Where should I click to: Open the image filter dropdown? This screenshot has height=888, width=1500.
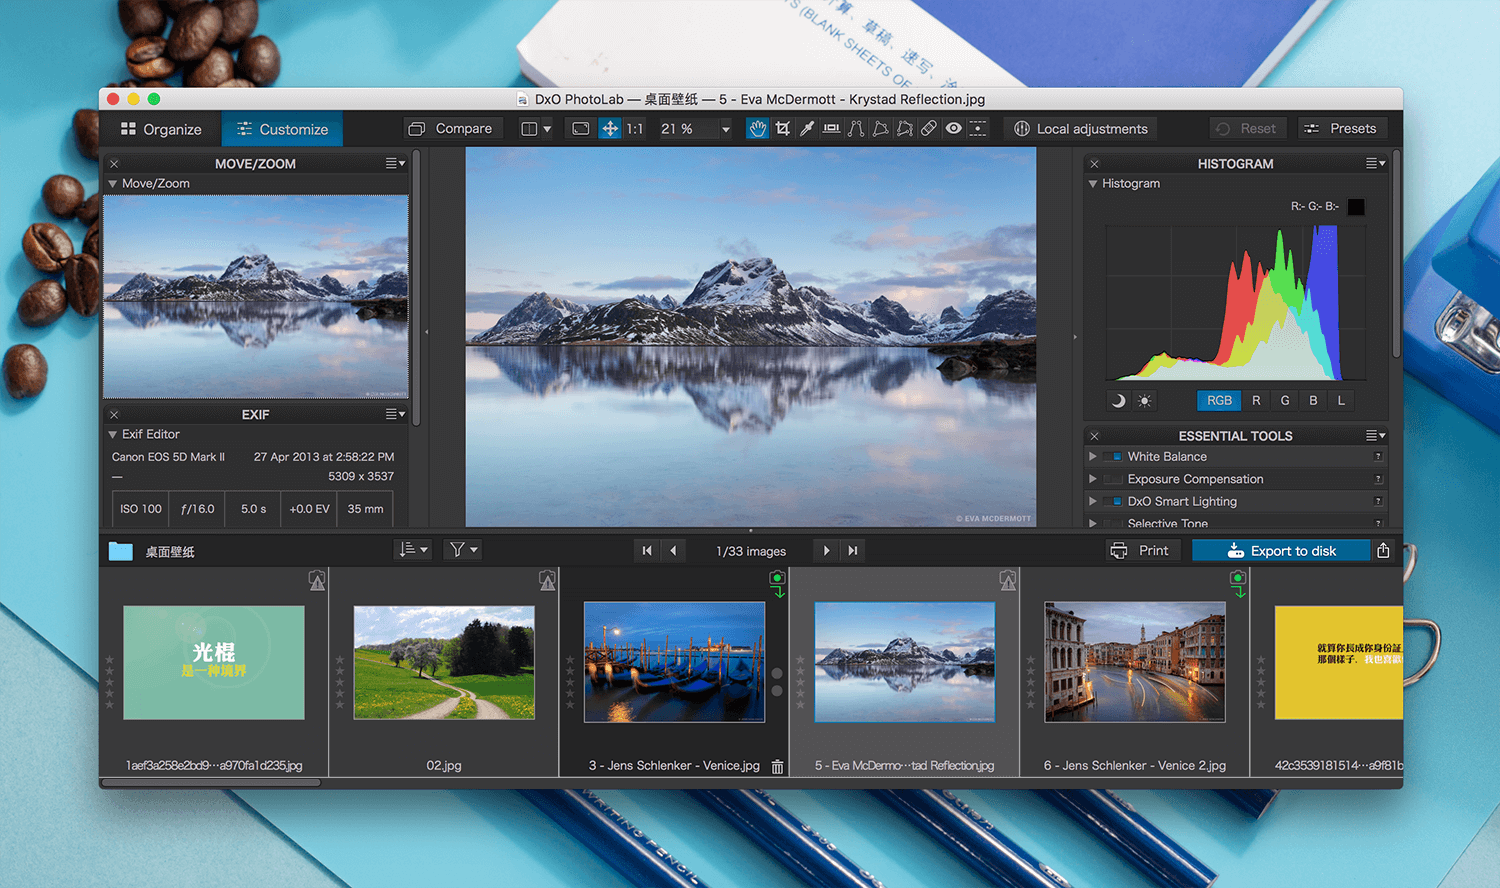[x=463, y=550]
